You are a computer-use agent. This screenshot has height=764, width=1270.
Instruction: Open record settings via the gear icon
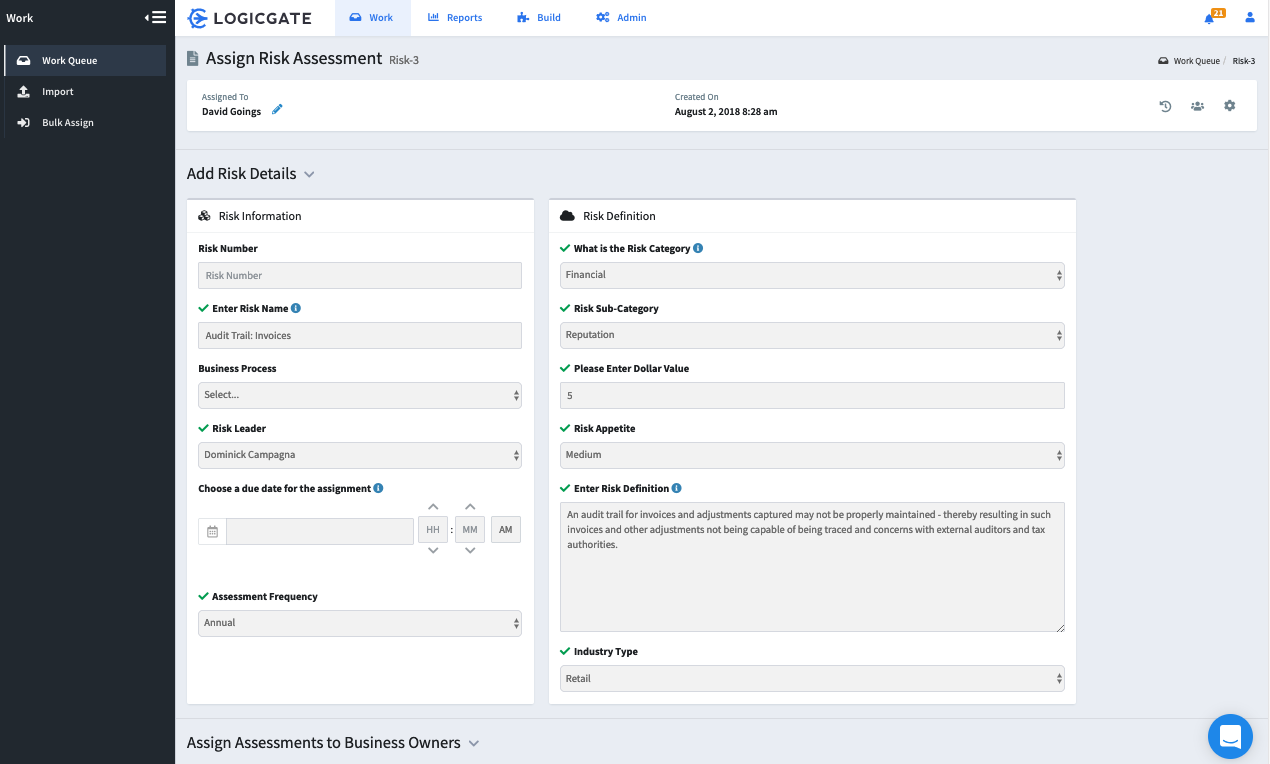pos(1229,105)
